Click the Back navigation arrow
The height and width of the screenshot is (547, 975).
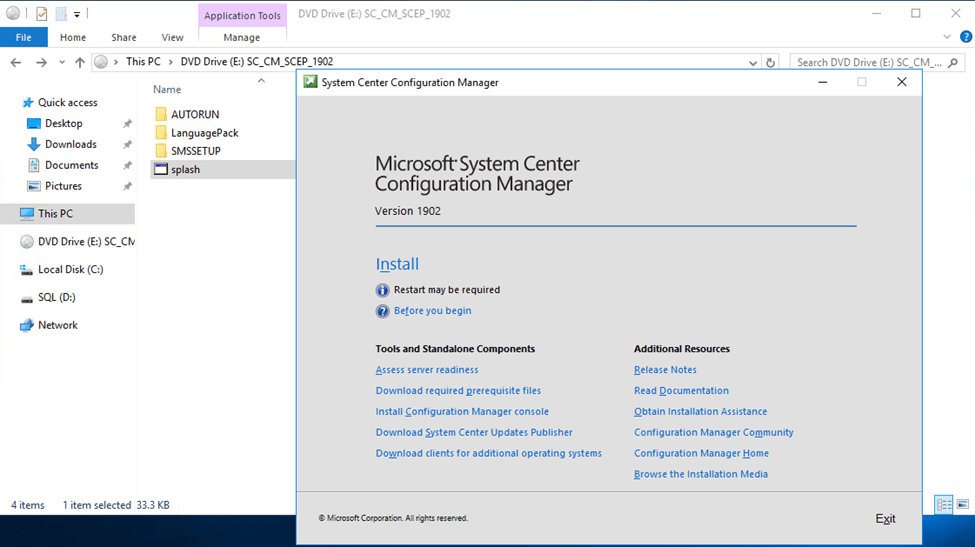point(15,62)
